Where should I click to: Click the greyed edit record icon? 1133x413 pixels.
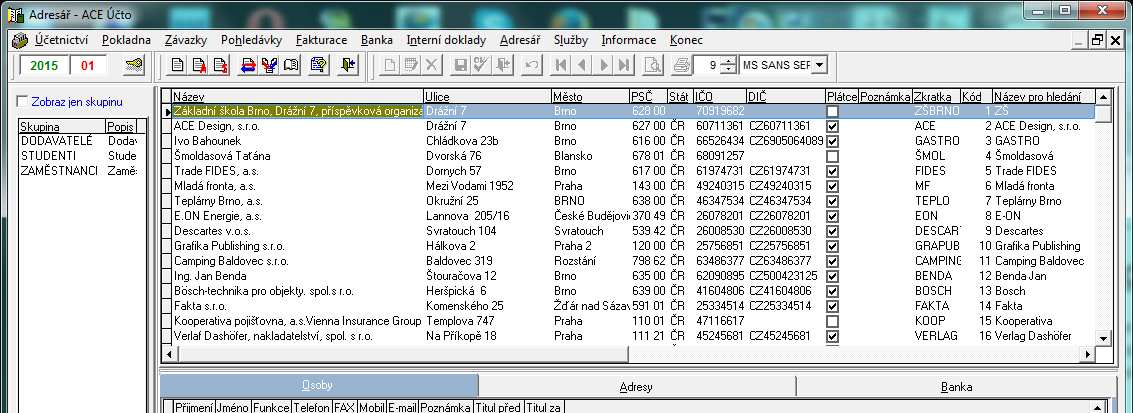[411, 66]
